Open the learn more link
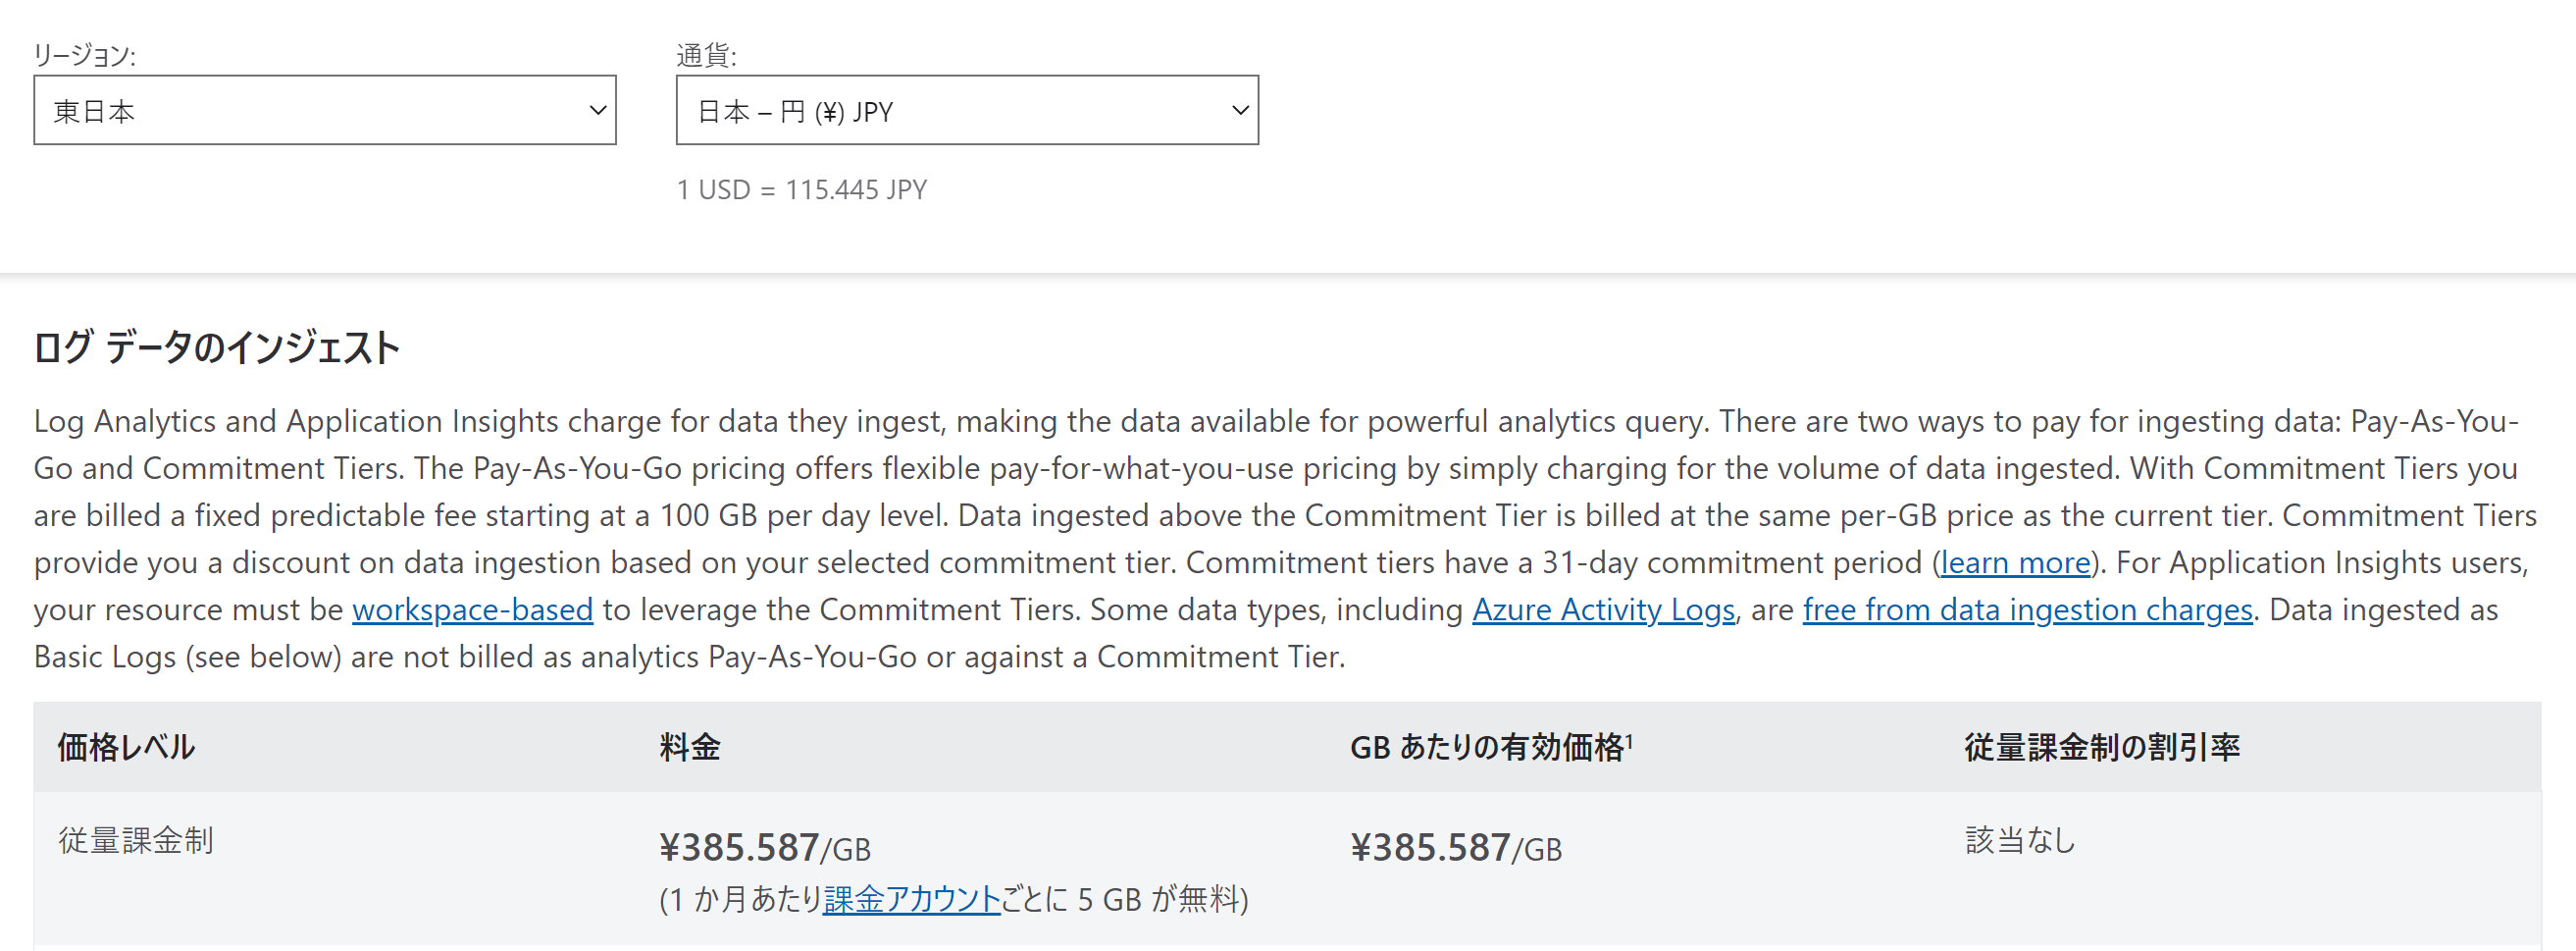The height and width of the screenshot is (951, 2576). pos(2015,562)
